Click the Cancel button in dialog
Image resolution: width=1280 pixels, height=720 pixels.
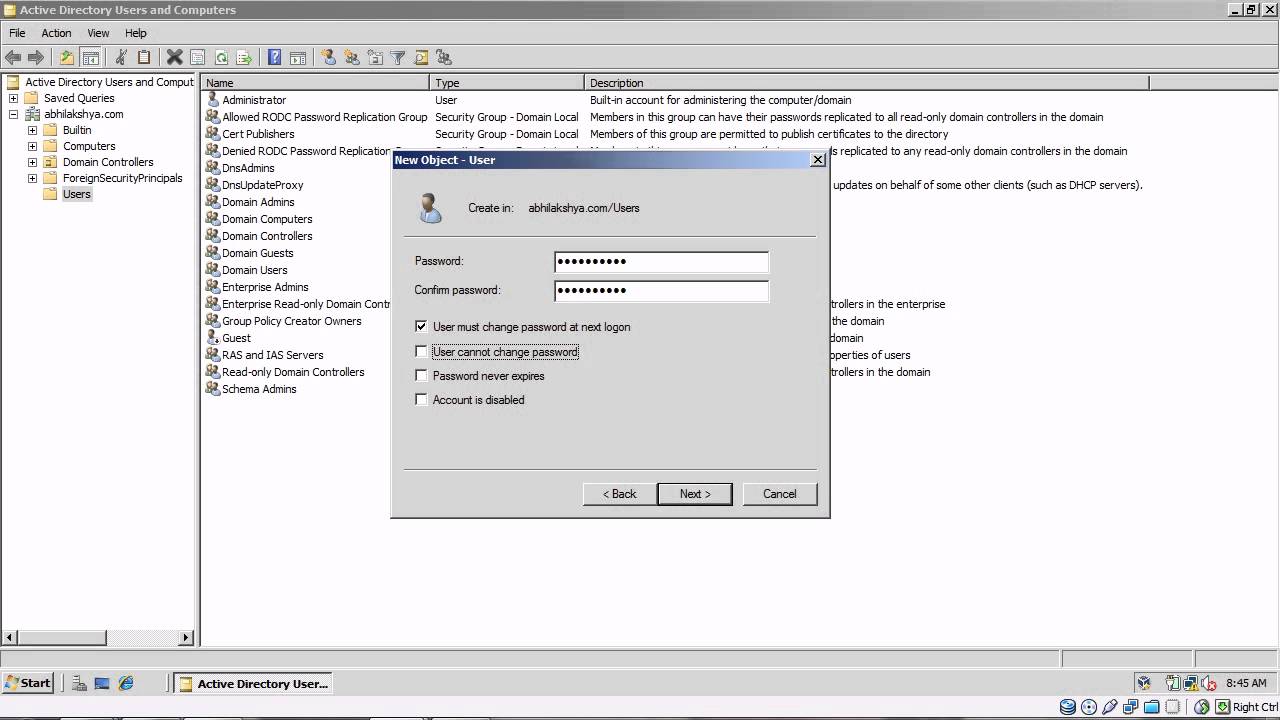pos(780,494)
